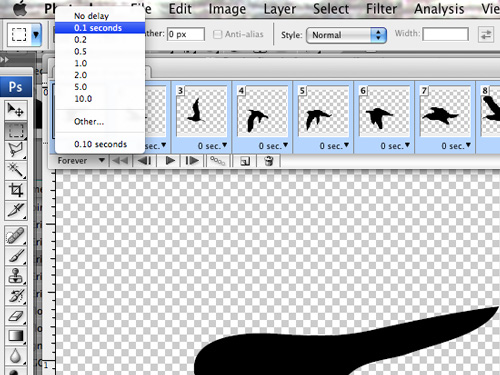
Task: Choose 1.0 delay option
Action: pos(100,63)
